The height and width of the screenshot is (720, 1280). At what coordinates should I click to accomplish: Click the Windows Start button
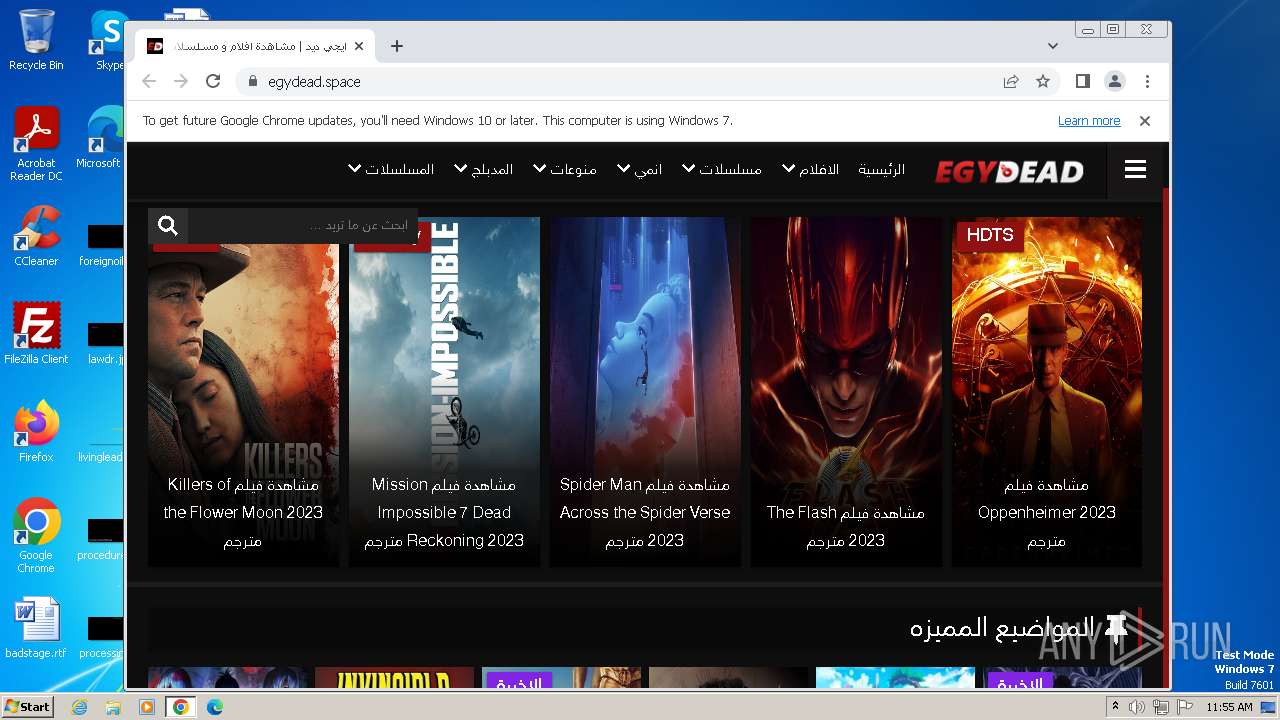[x=28, y=707]
